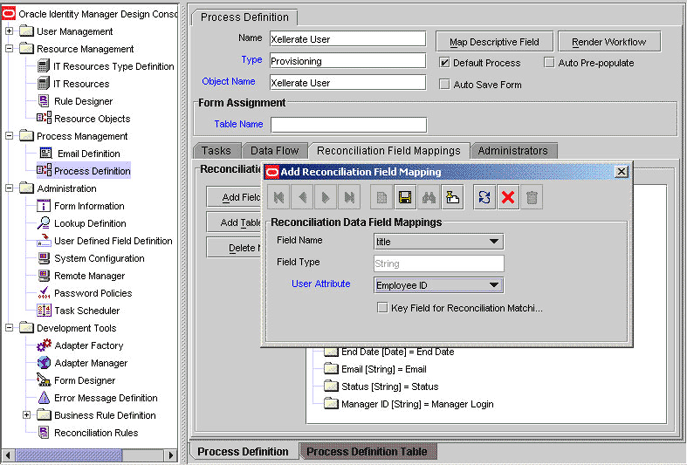Open Adapter Factory in the tree
Image resolution: width=687 pixels, height=465 pixels.
80,346
